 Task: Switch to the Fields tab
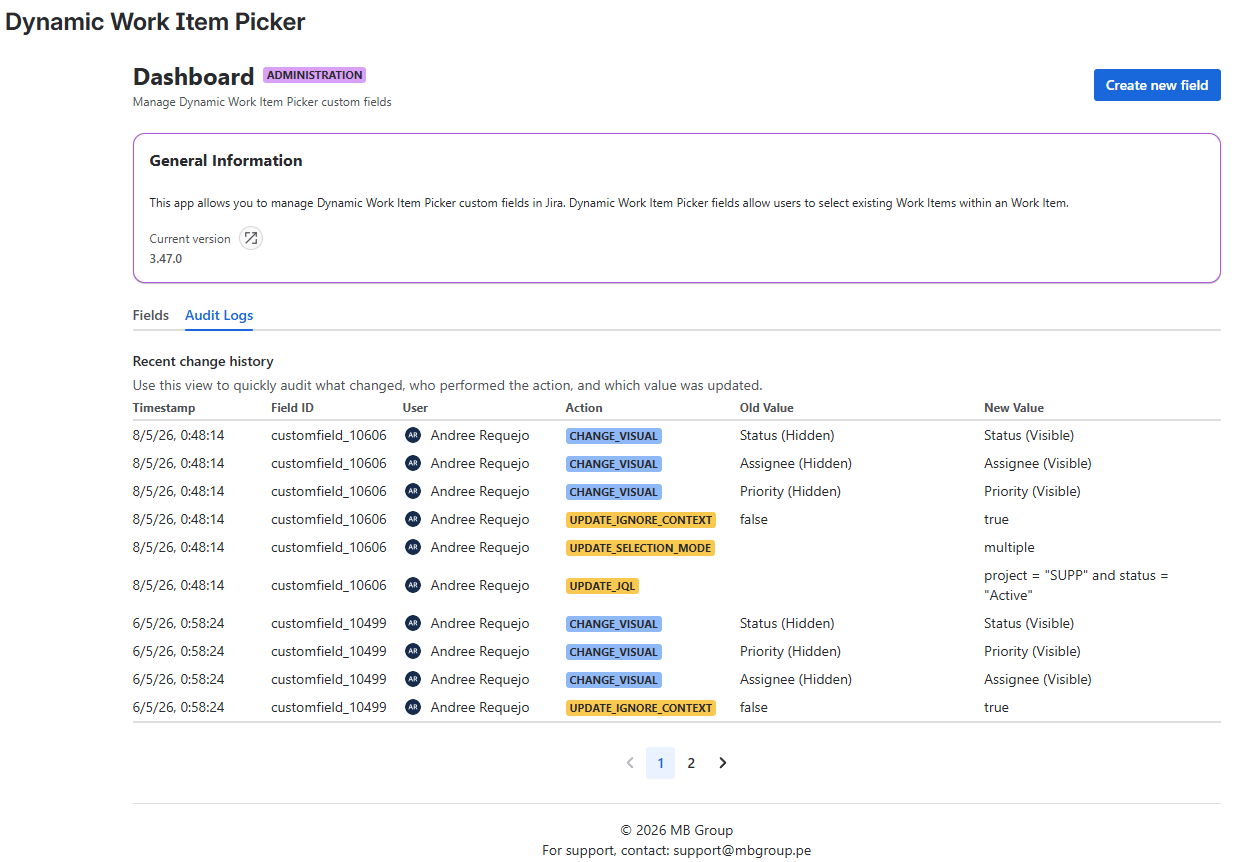coord(151,315)
